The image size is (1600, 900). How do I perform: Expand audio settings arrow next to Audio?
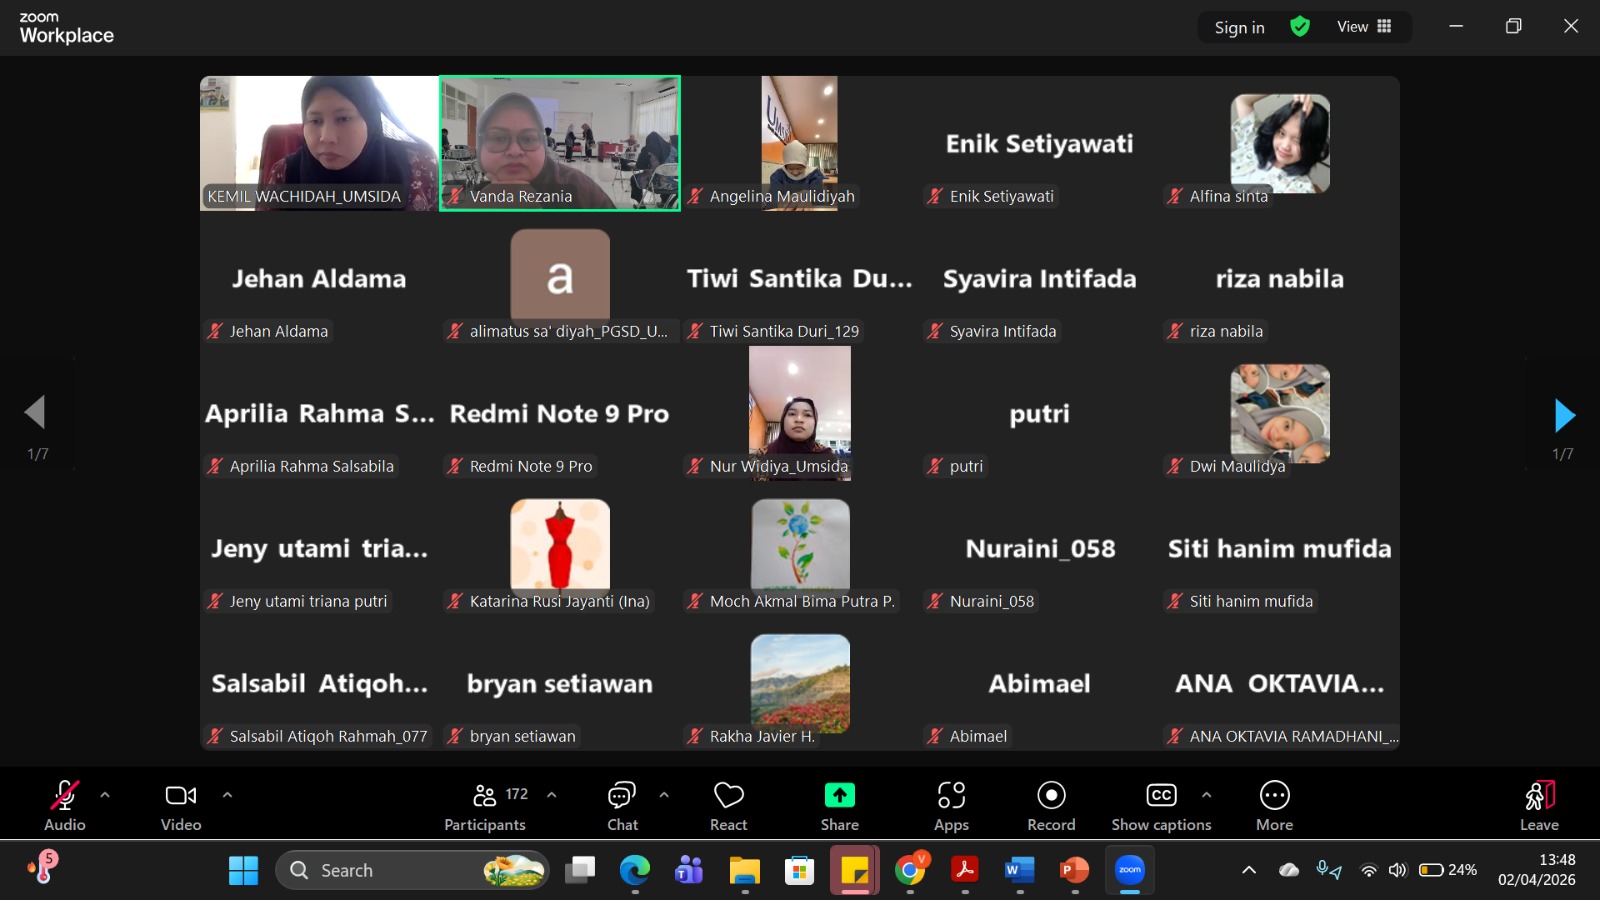click(105, 795)
